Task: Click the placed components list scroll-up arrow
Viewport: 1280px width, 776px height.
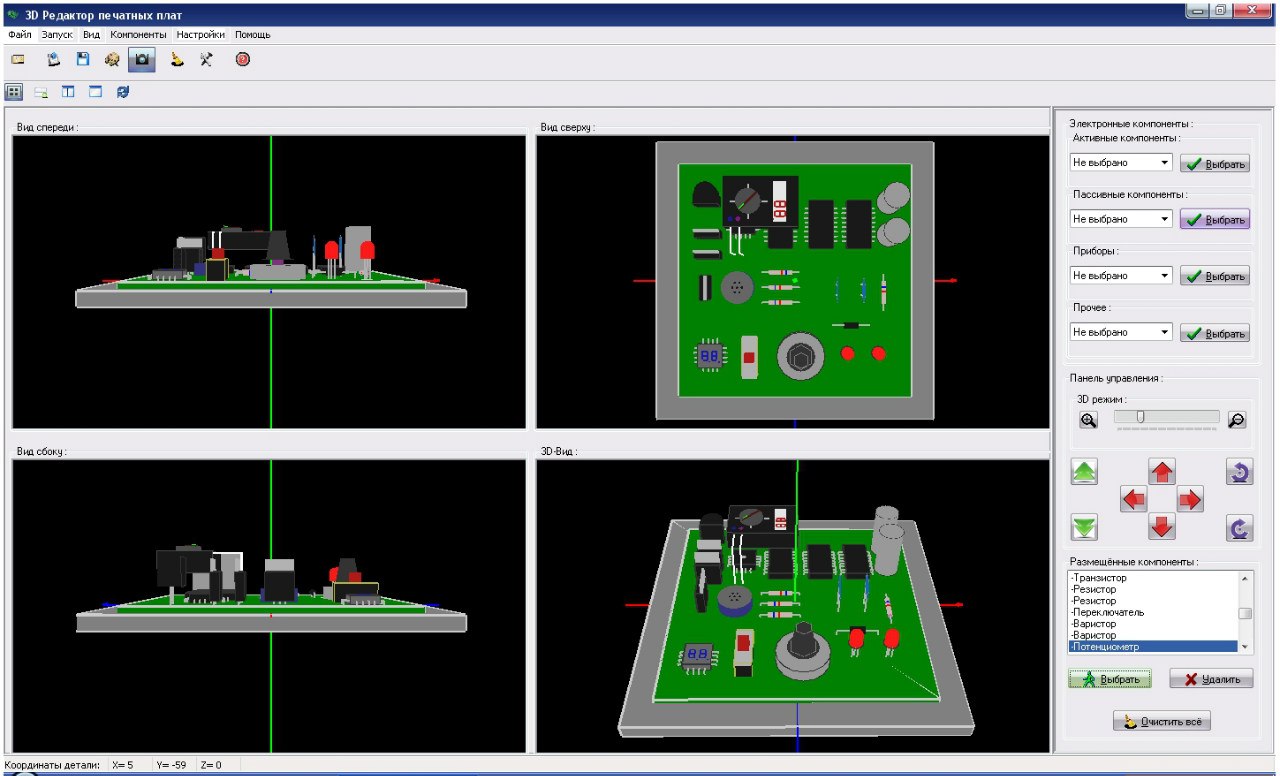Action: tap(1245, 578)
